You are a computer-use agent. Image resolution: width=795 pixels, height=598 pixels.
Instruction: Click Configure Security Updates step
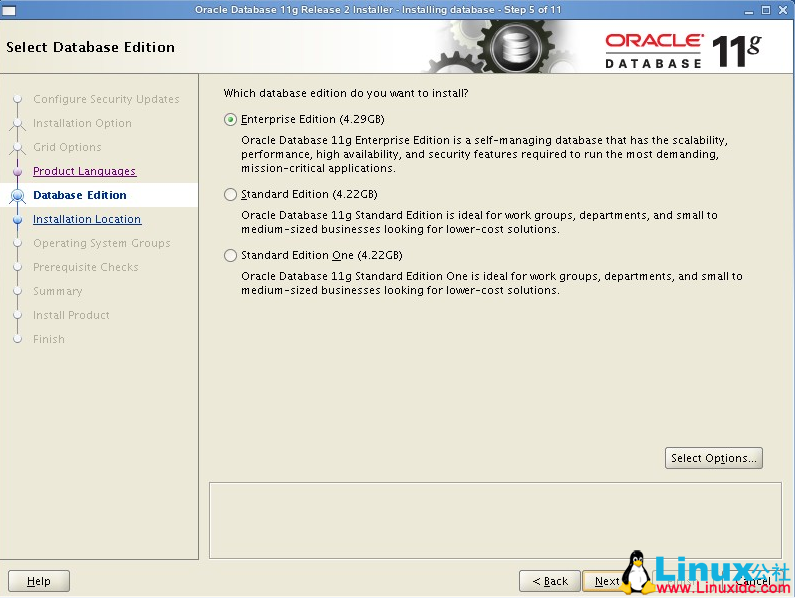106,99
